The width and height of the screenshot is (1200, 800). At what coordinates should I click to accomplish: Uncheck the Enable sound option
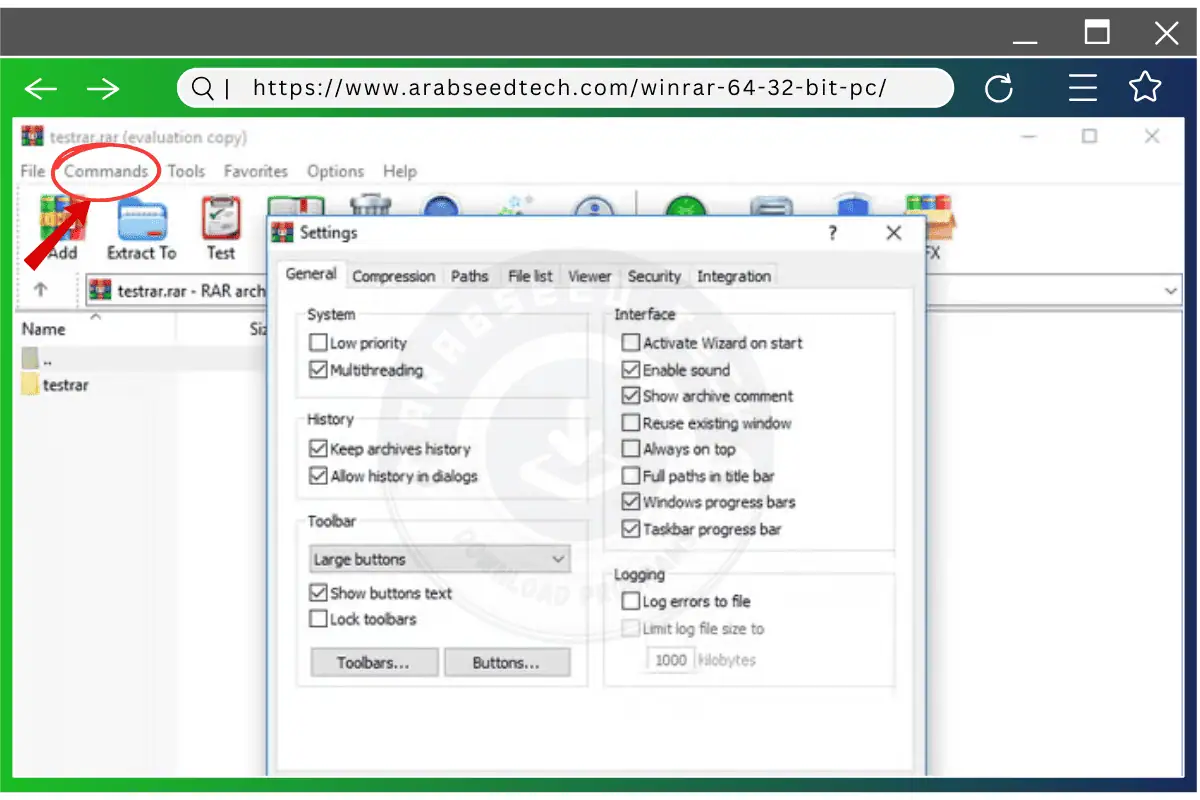click(631, 370)
